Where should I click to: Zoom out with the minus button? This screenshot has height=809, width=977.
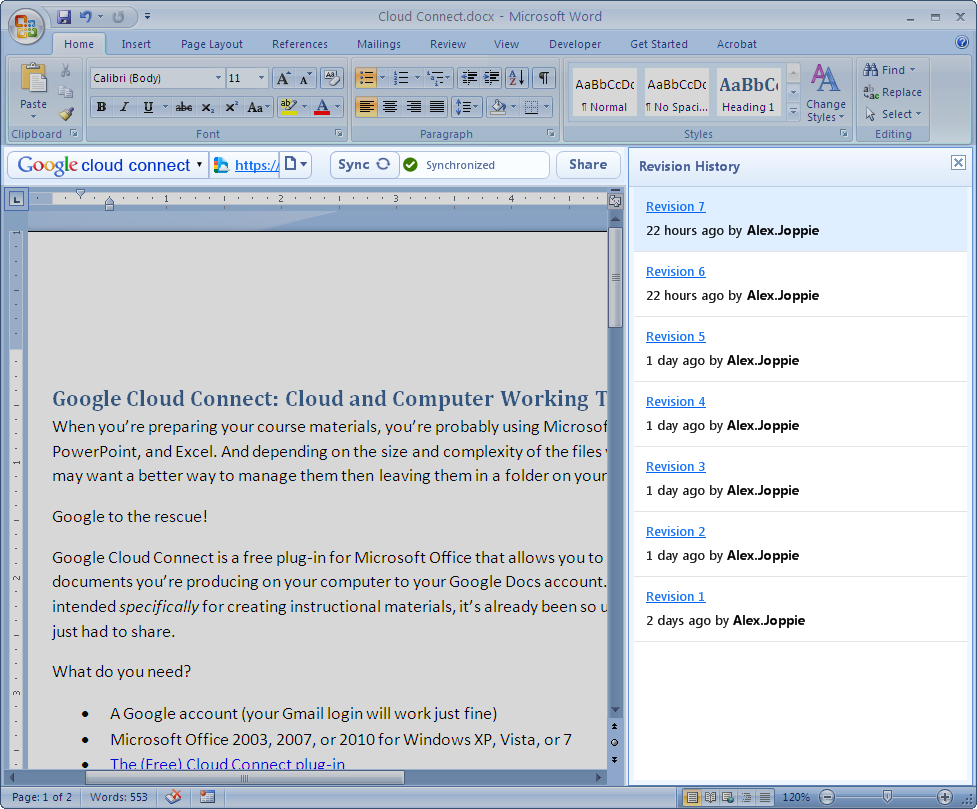(827, 797)
